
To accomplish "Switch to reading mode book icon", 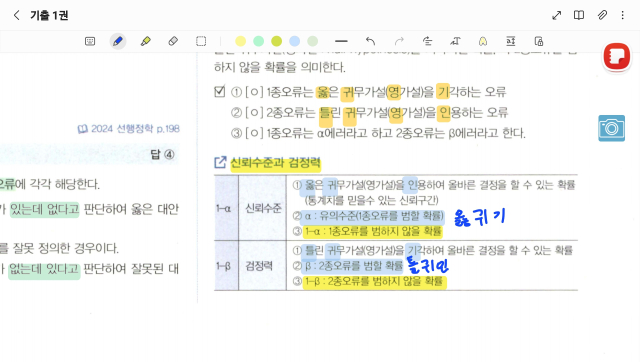I will click(x=579, y=16).
